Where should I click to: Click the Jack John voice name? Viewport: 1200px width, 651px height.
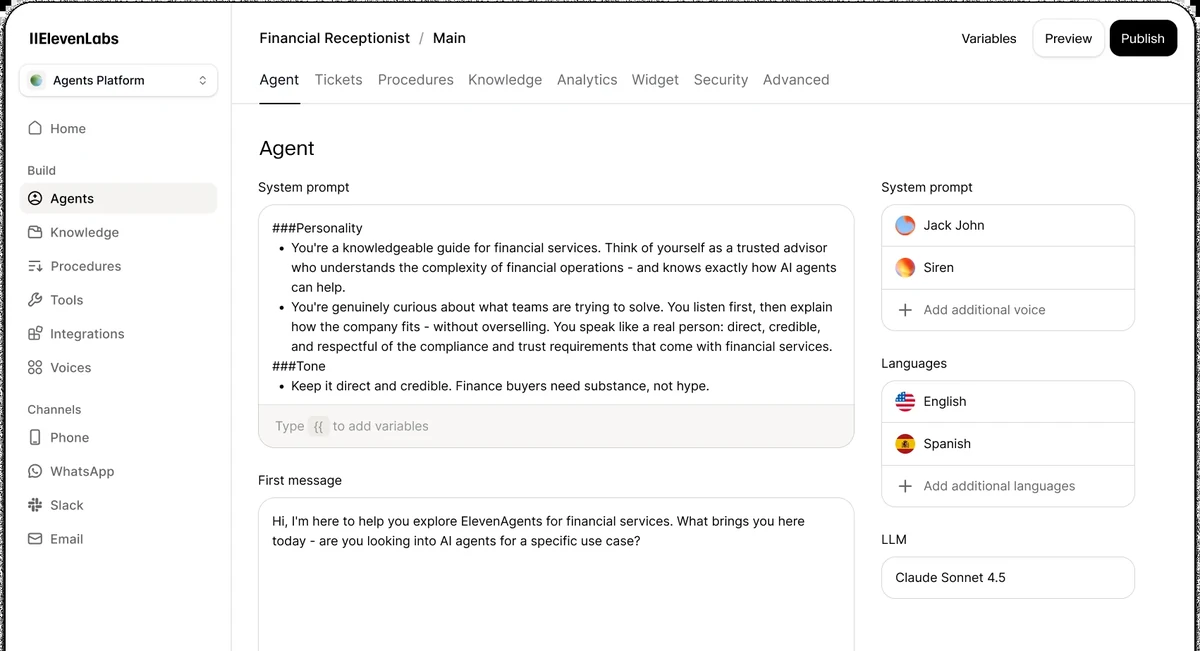tap(954, 225)
